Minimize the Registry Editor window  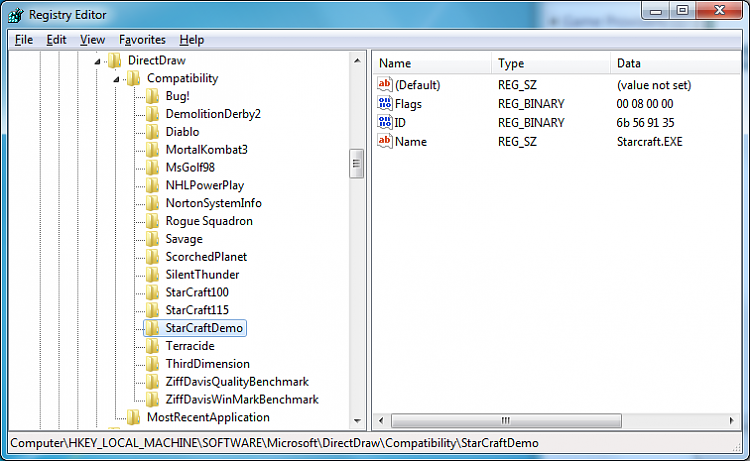(656, 11)
